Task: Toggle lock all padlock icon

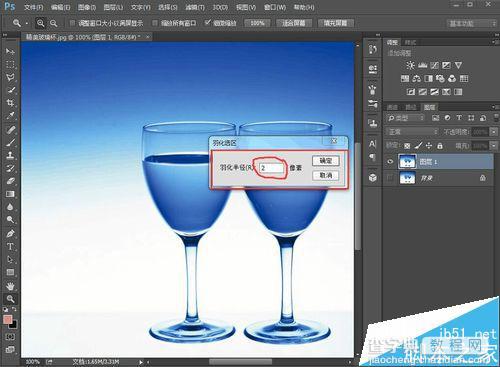Action: [440, 146]
